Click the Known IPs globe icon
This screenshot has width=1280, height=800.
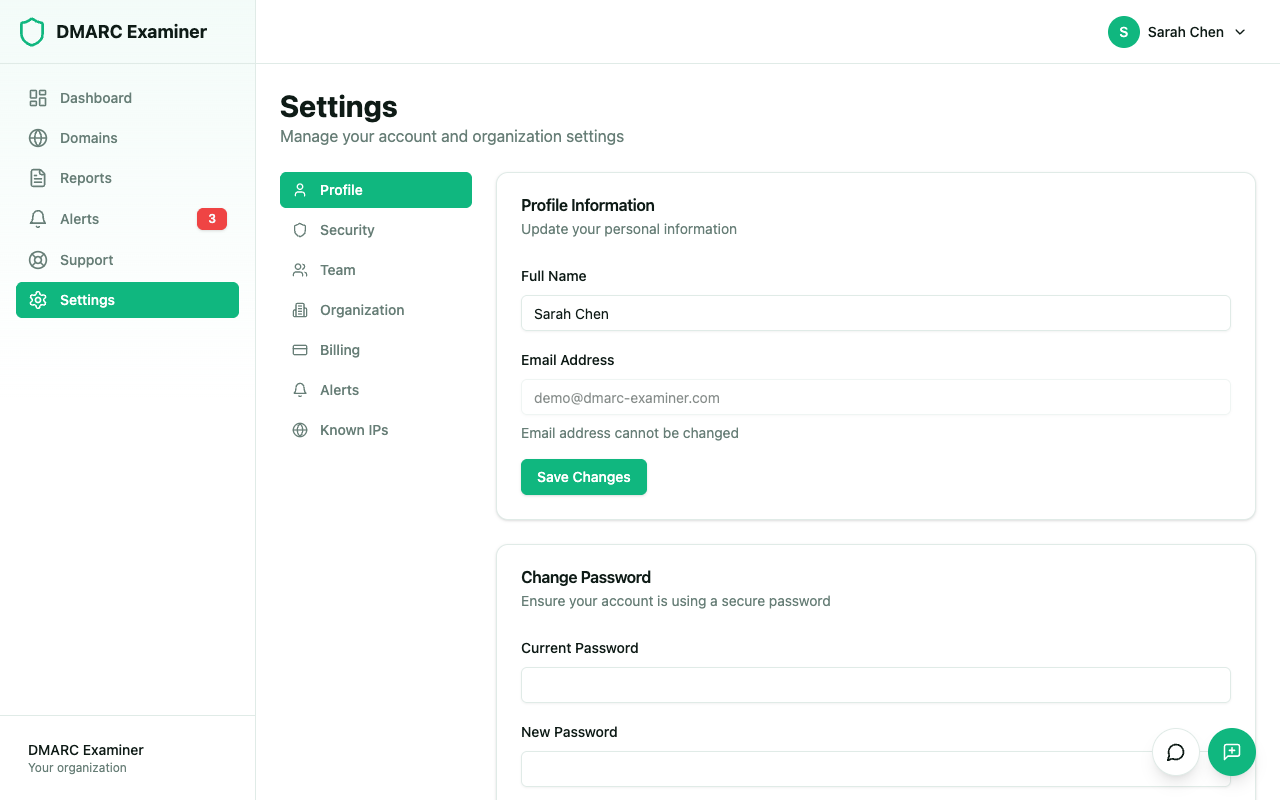300,430
